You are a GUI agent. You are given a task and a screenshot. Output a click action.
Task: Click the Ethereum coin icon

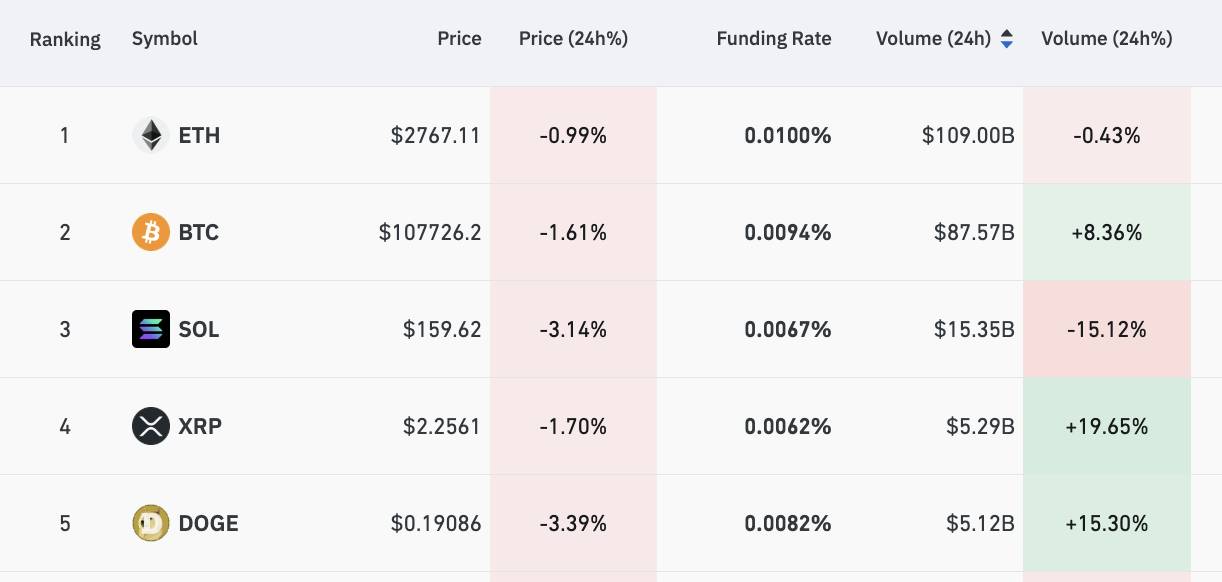(151, 135)
